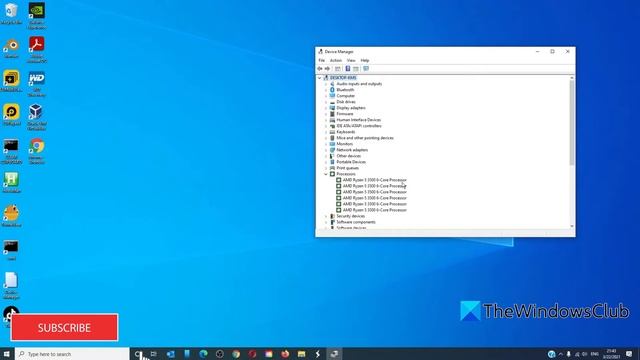640x360 pixels.
Task: Click the Display adapters category icon
Action: pyautogui.click(x=332, y=108)
